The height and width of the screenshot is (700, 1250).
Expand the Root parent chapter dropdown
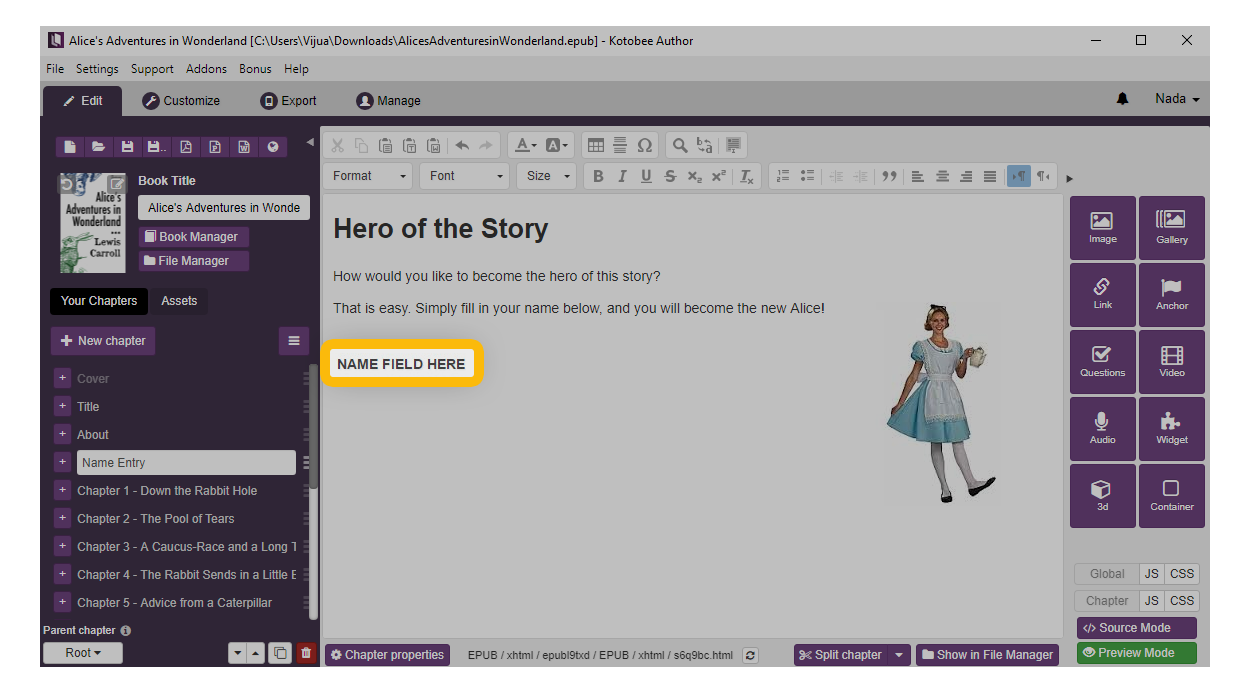(x=83, y=653)
